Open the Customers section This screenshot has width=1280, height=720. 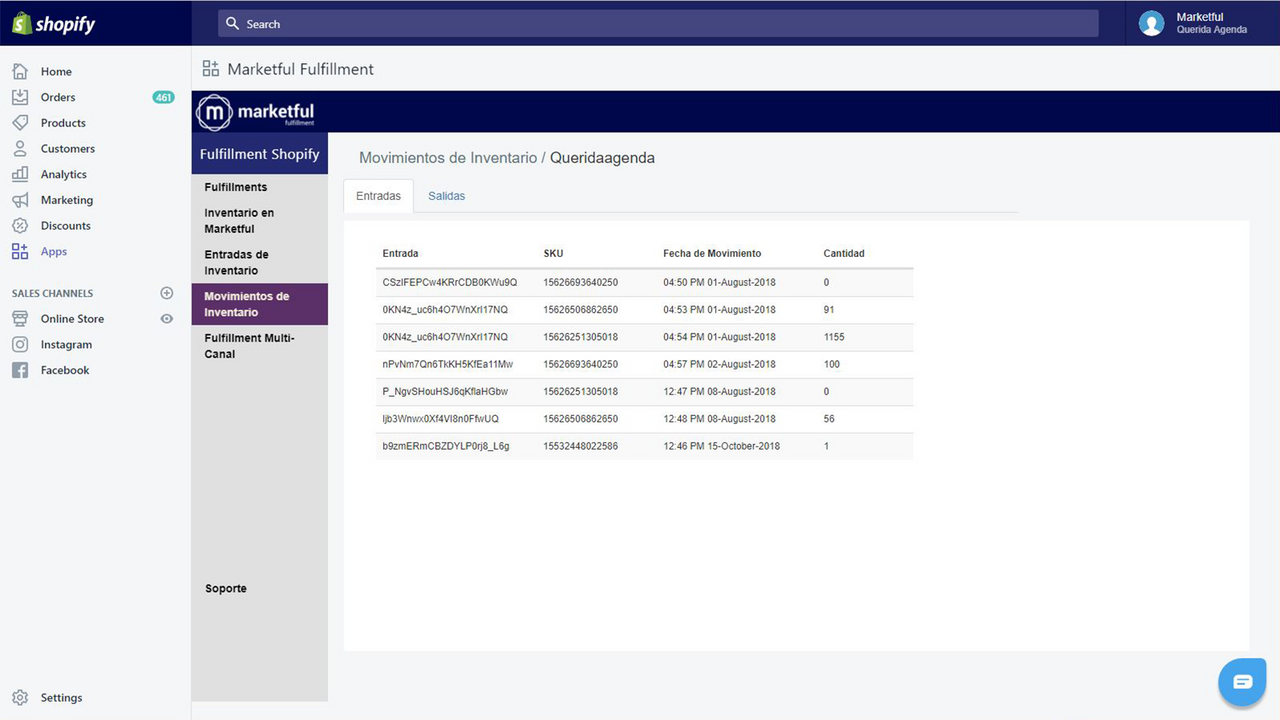[x=67, y=148]
